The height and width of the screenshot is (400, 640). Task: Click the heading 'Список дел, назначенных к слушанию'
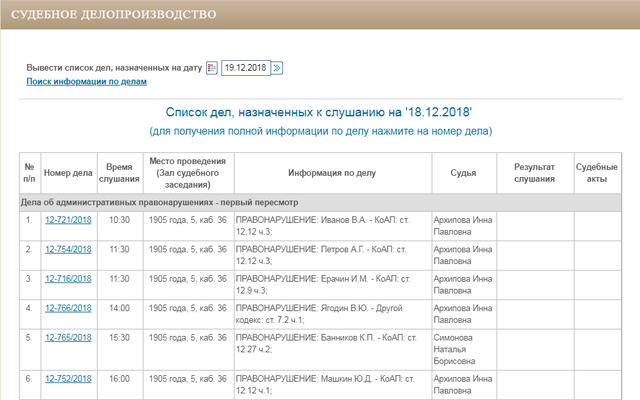(x=319, y=112)
